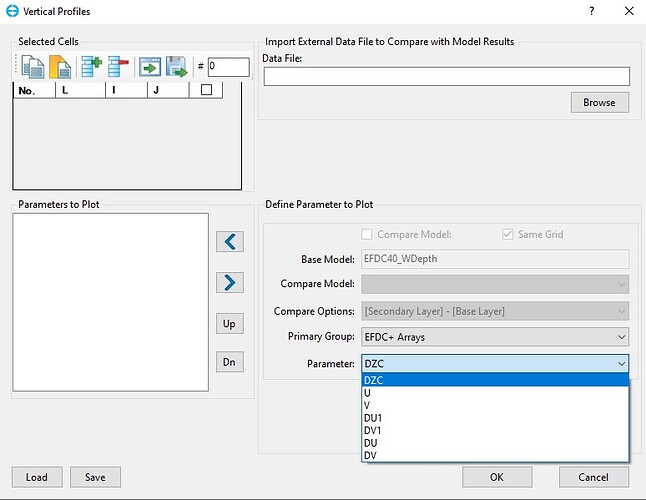Toggle the Compare Model checkbox

click(366, 234)
